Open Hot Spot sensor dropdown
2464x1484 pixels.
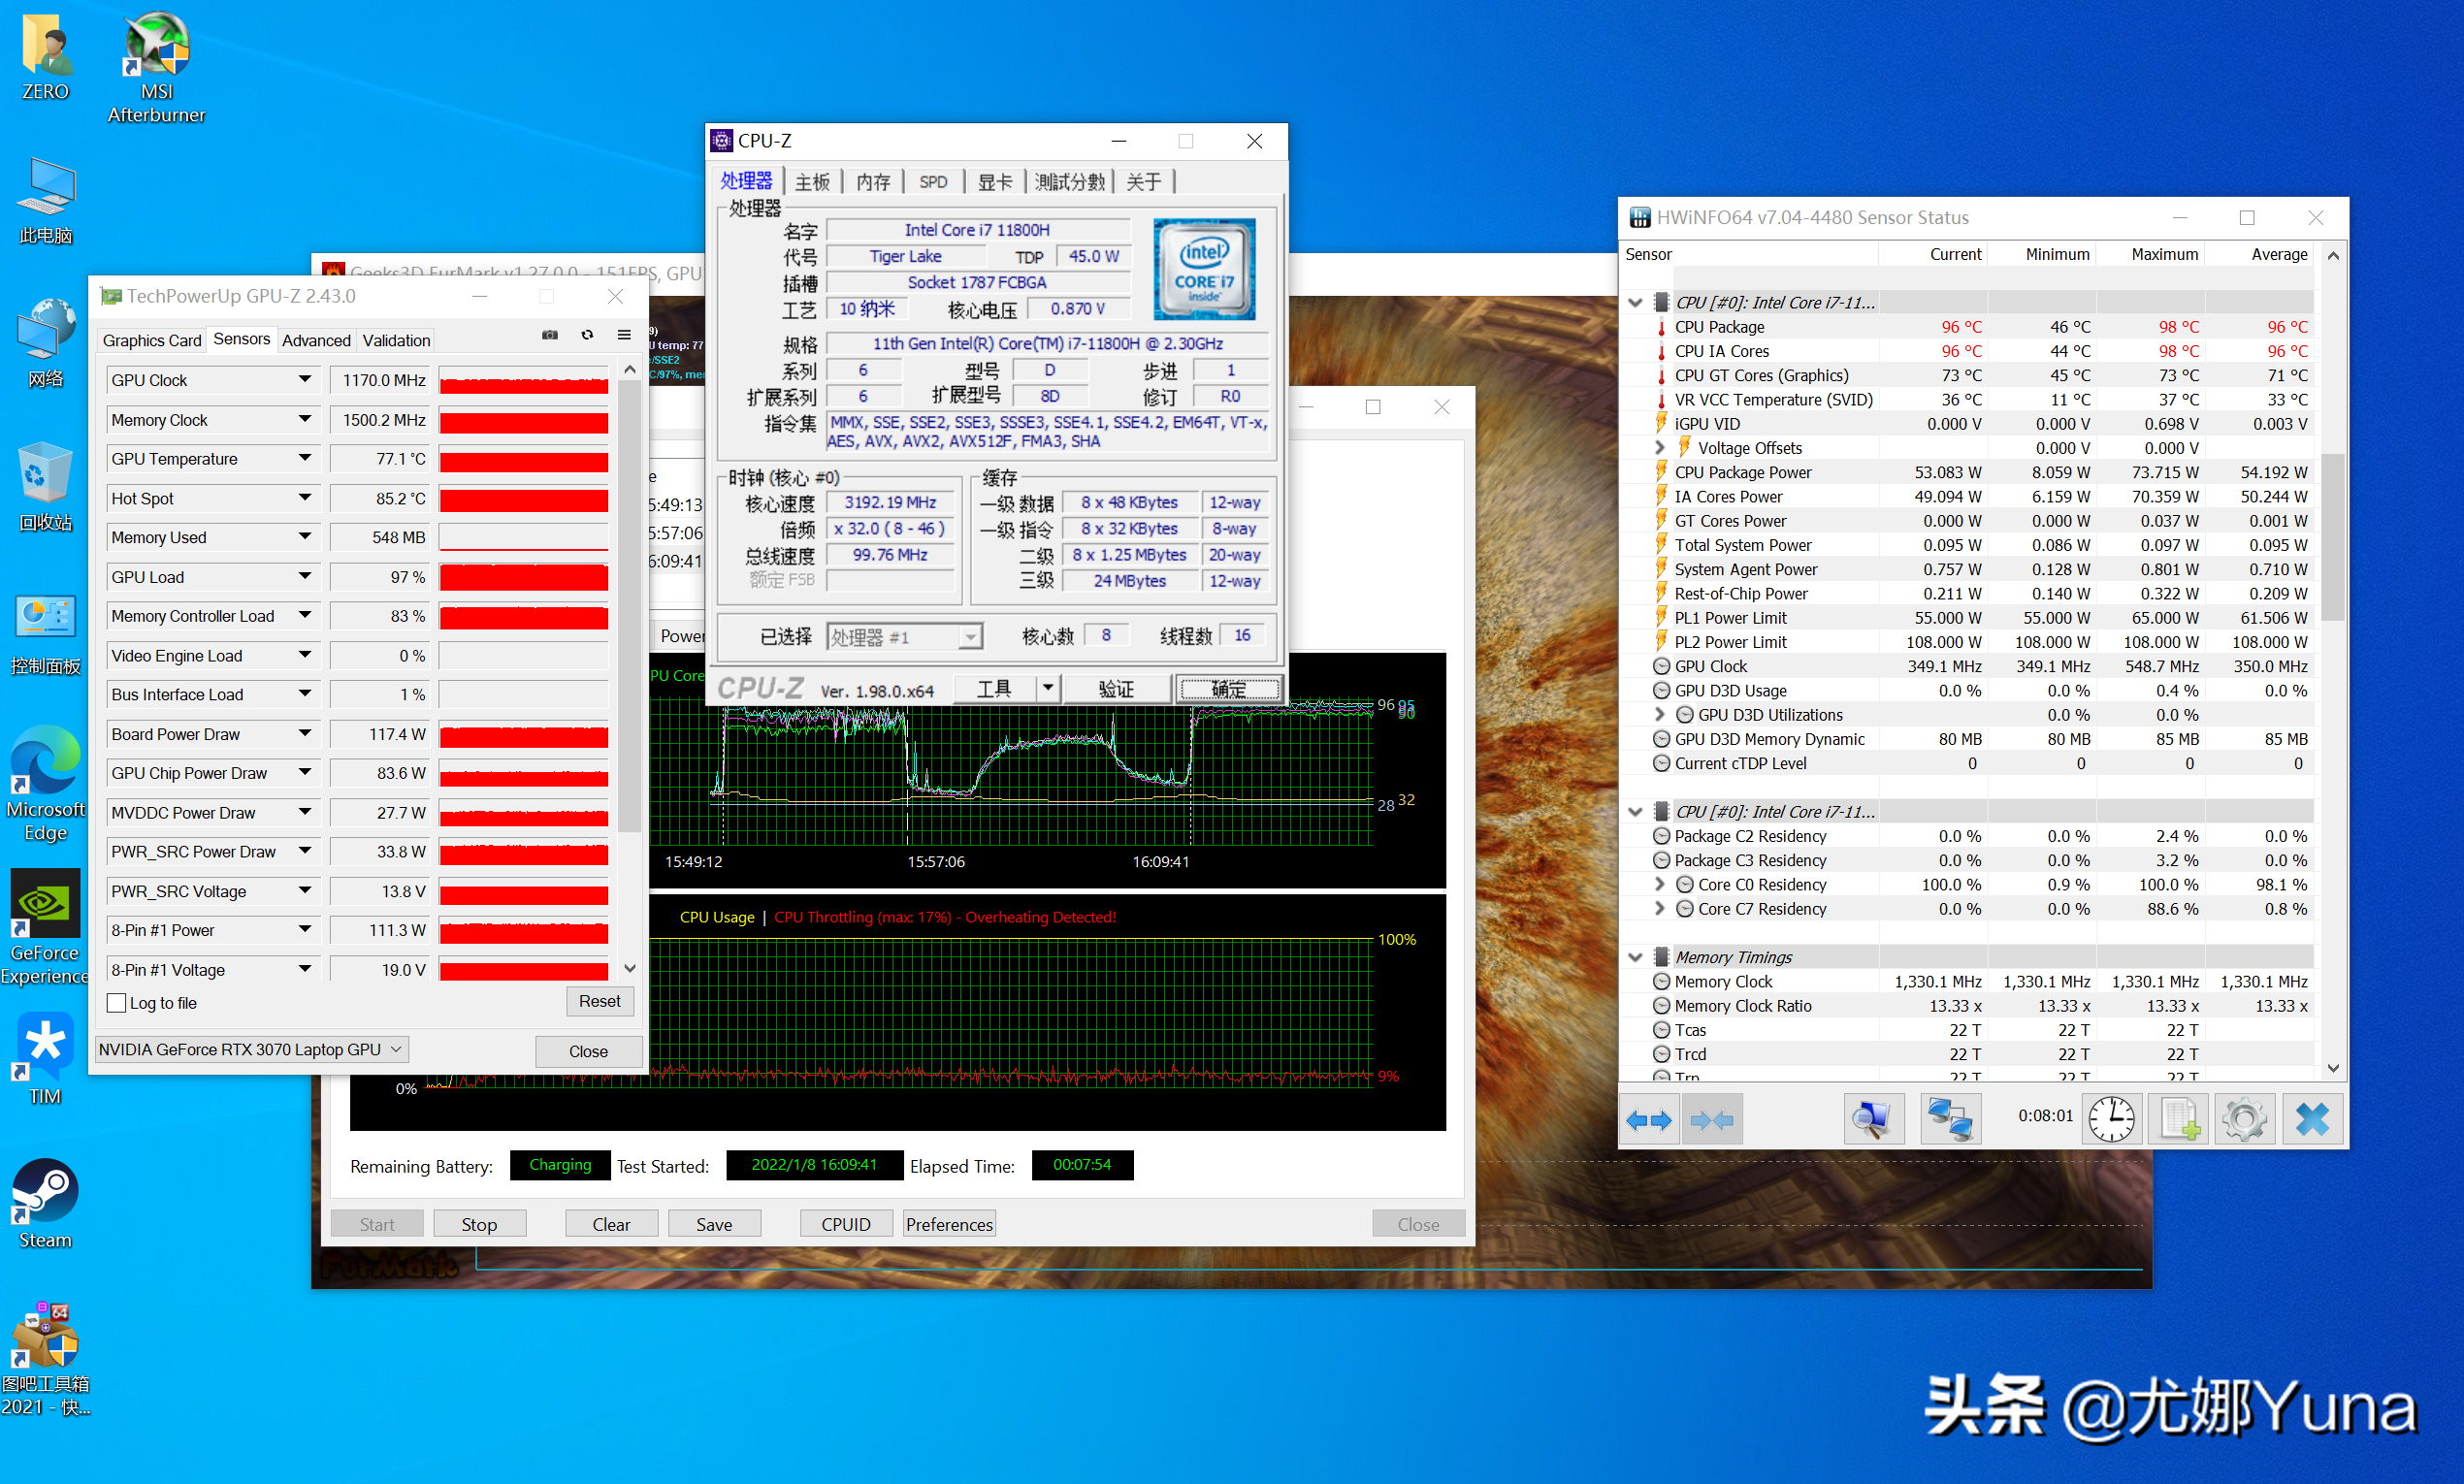(304, 498)
